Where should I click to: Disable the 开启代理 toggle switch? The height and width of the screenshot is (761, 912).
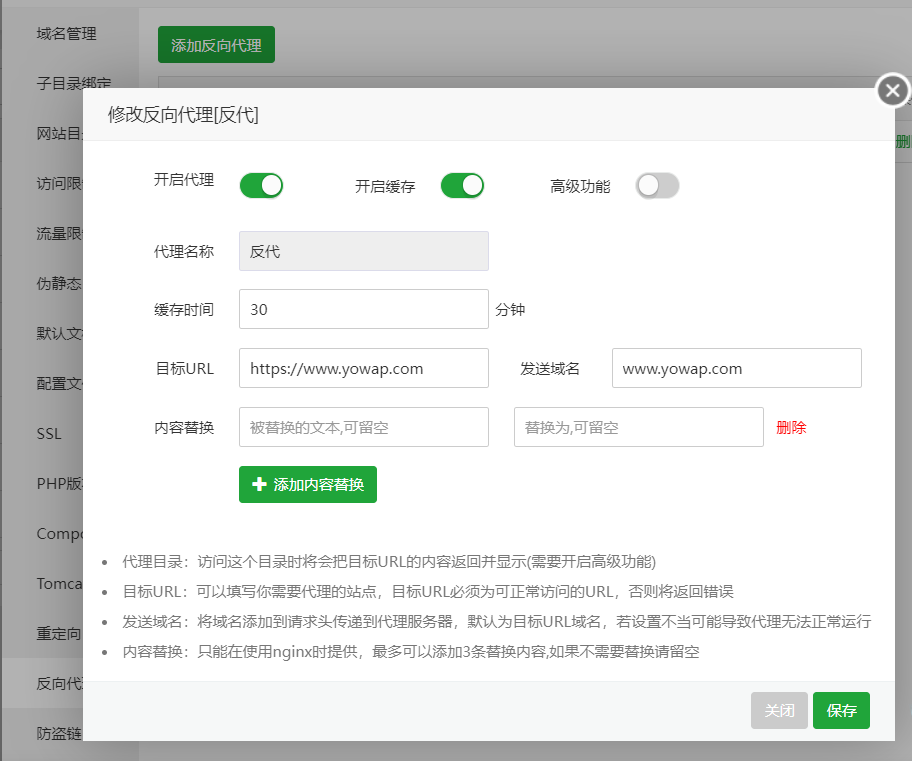pyautogui.click(x=261, y=185)
